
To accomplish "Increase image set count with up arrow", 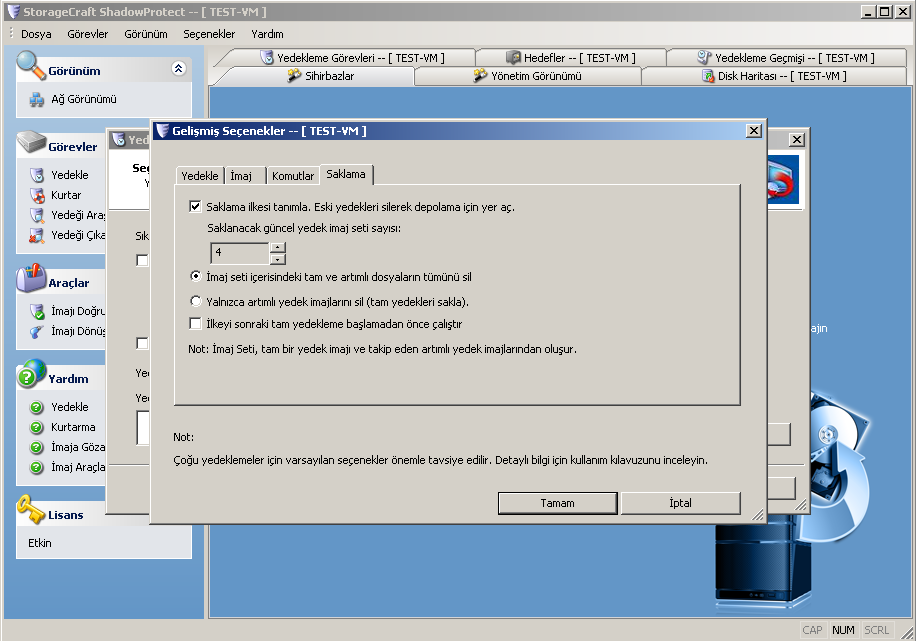I will (278, 247).
